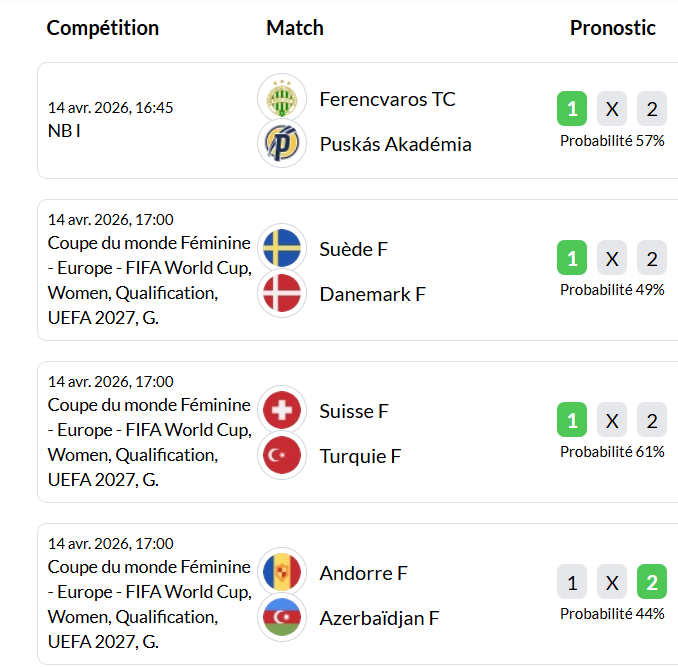Click the Denmark flag icon

pyautogui.click(x=282, y=294)
